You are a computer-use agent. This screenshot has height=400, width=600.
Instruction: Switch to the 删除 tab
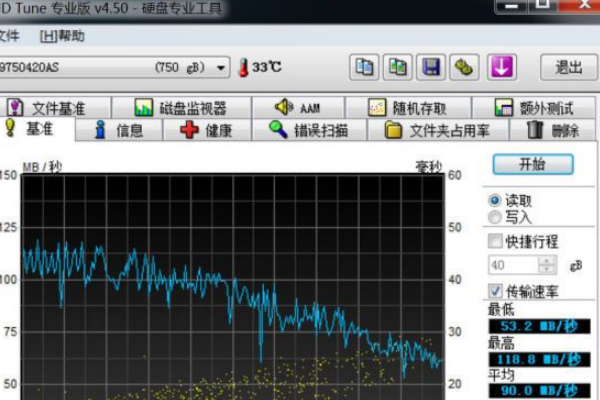pyautogui.click(x=553, y=131)
